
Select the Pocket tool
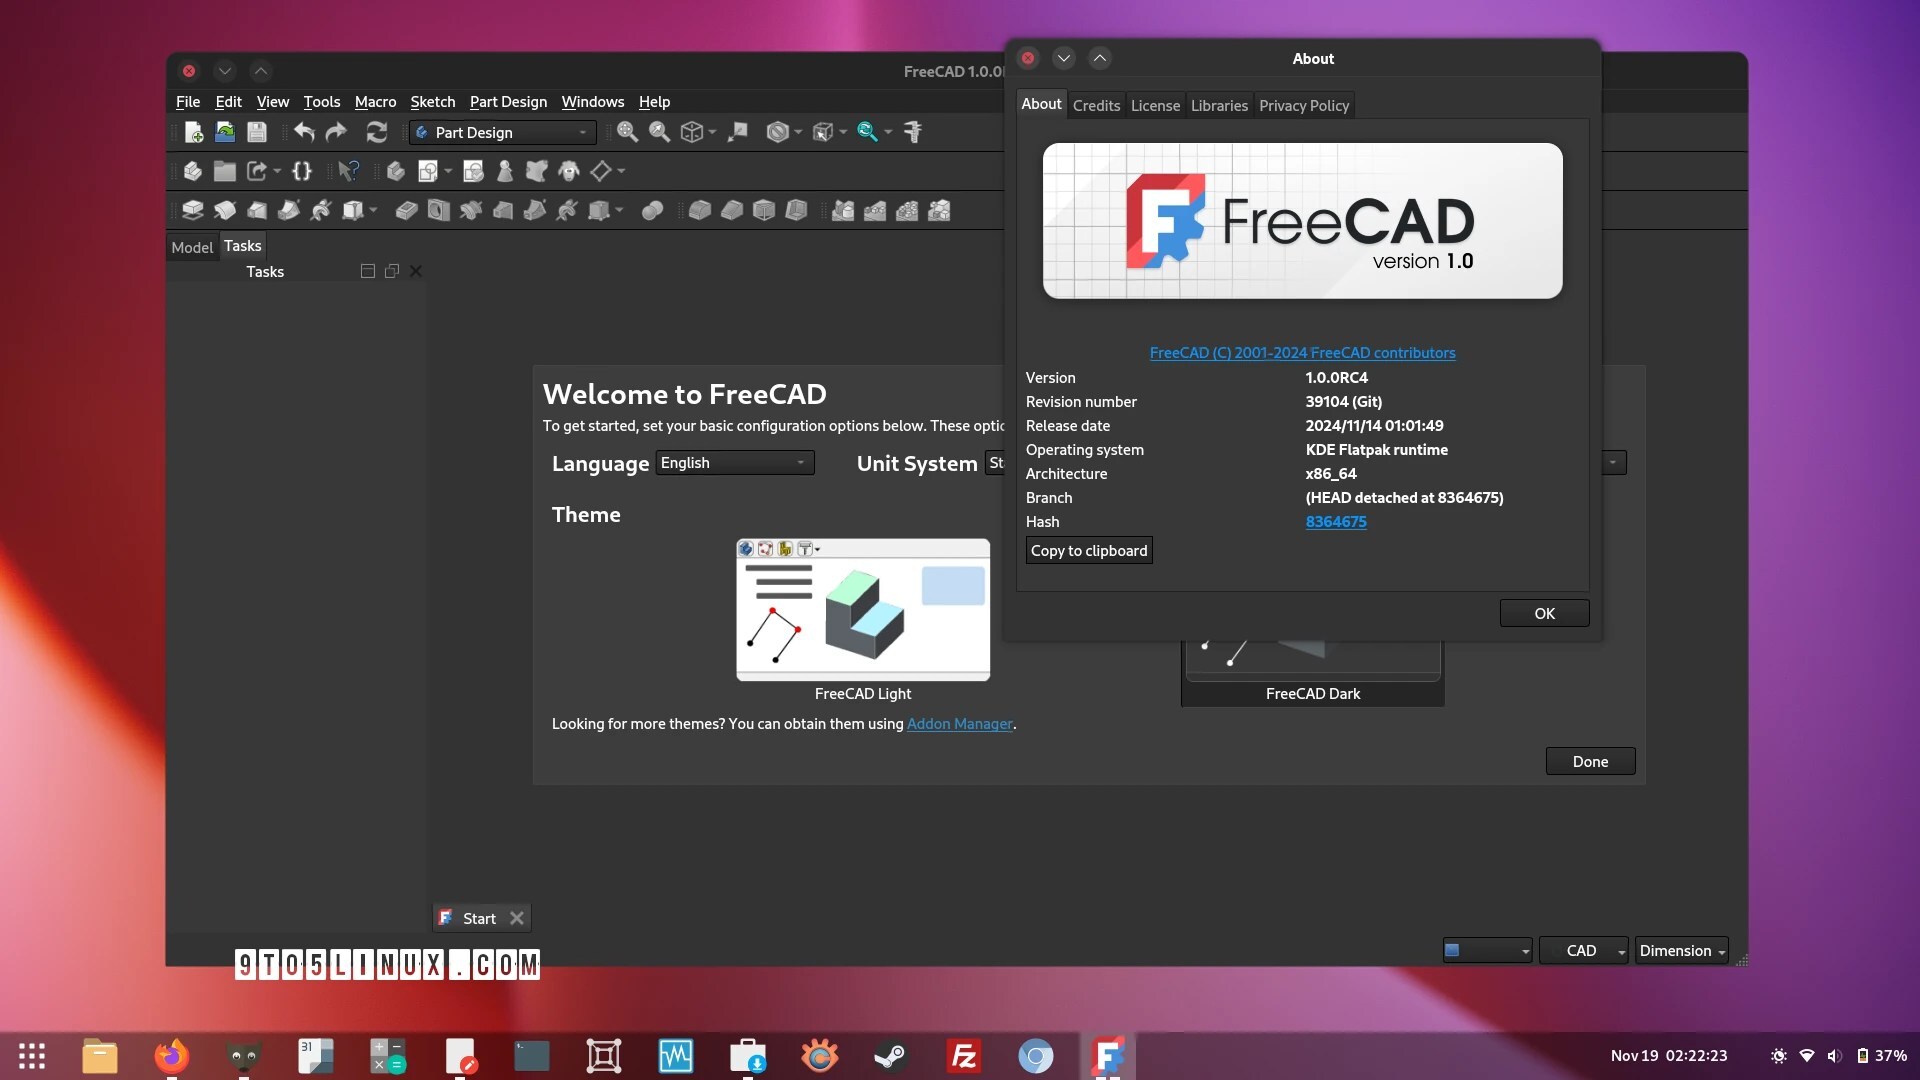(407, 210)
